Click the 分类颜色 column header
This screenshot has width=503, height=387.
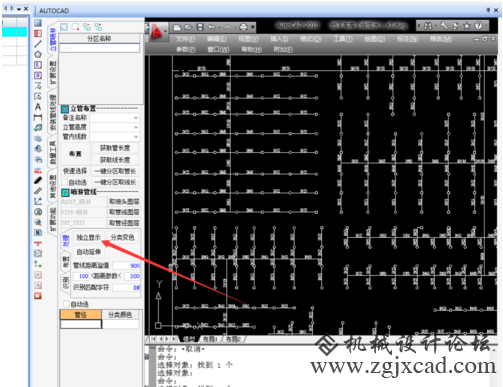pyautogui.click(x=120, y=315)
